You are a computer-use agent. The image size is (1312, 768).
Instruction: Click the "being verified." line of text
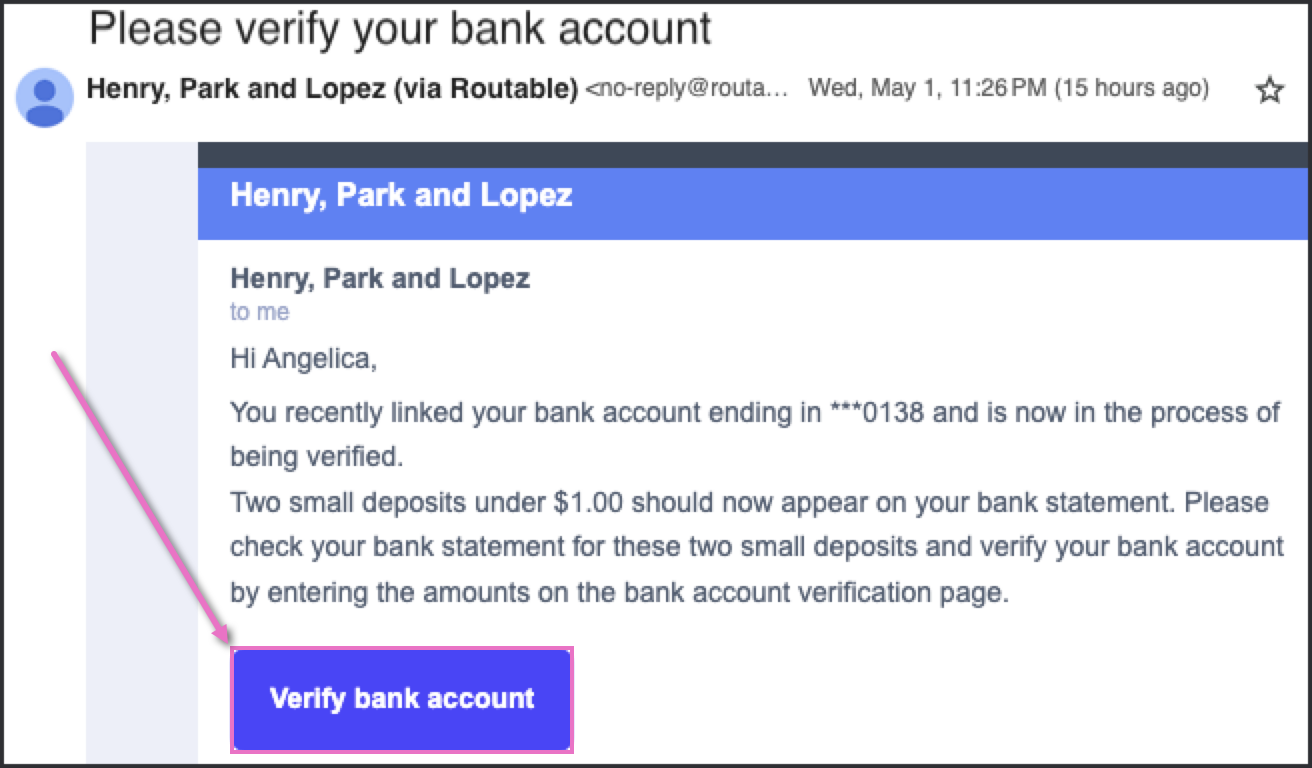tap(316, 457)
